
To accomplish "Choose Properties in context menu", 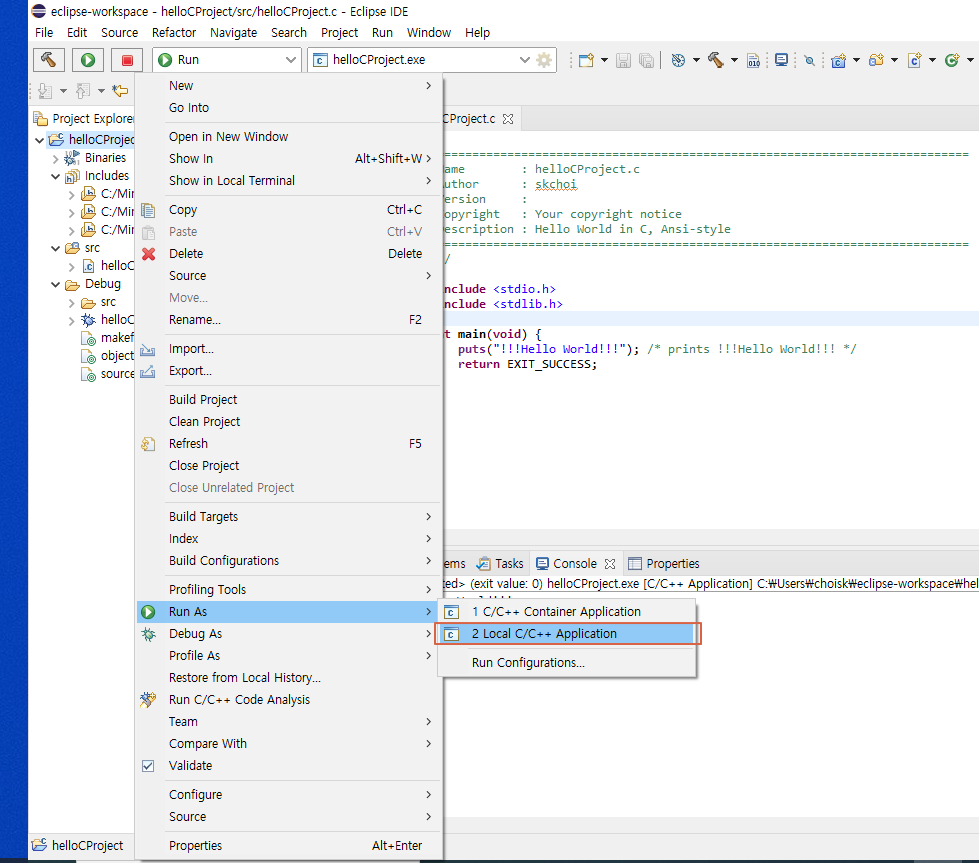I will tap(289, 846).
